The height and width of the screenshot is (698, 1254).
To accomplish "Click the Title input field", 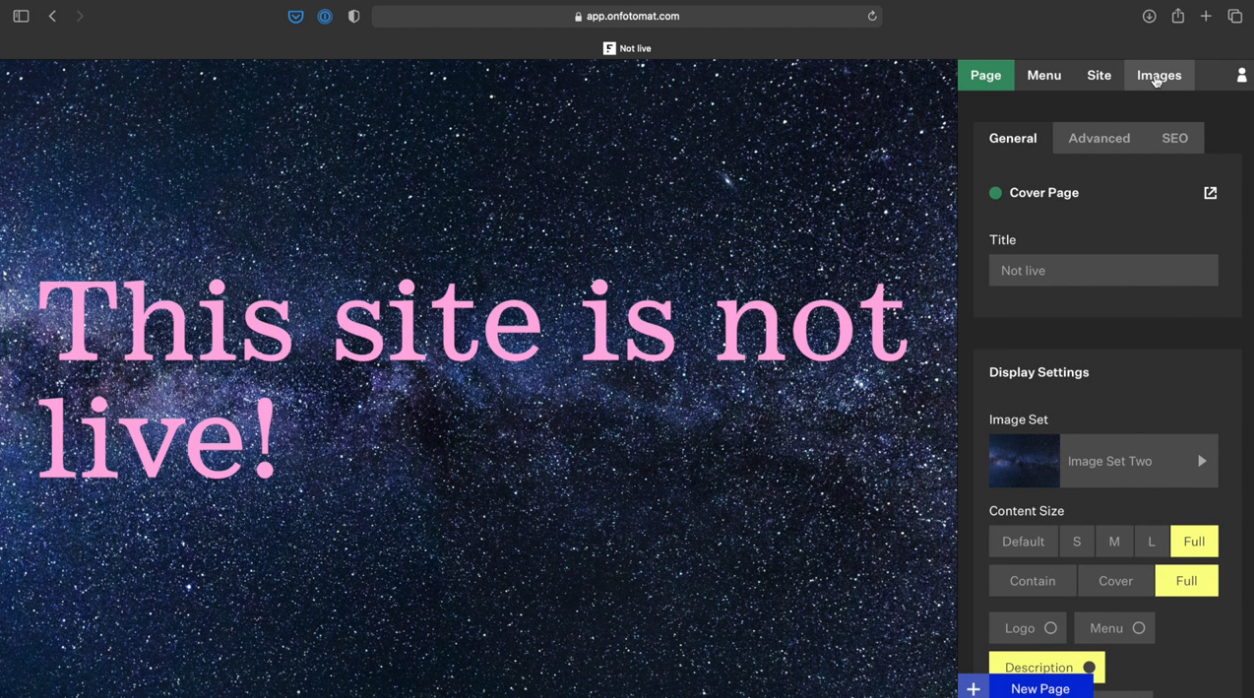I will coord(1103,271).
